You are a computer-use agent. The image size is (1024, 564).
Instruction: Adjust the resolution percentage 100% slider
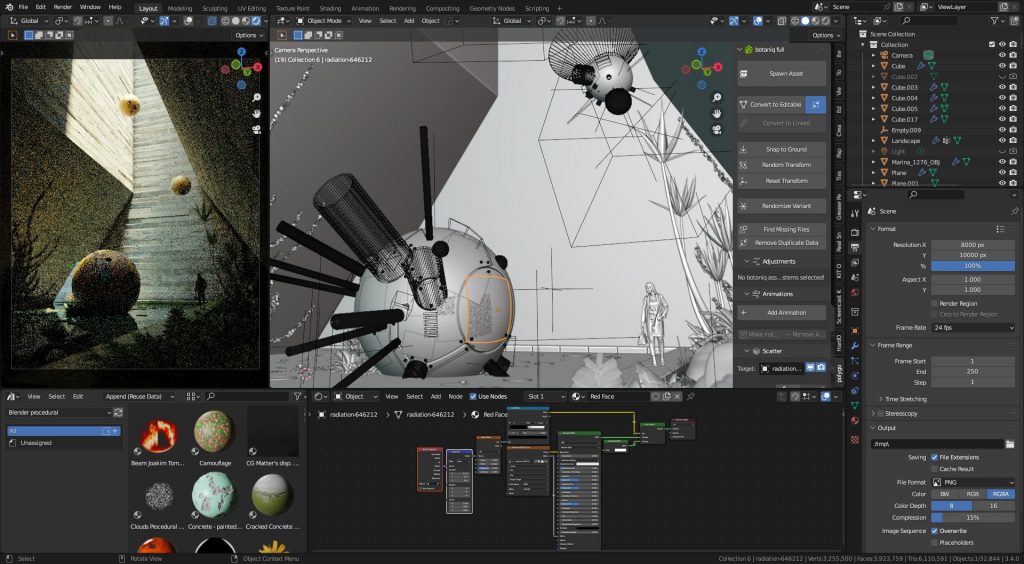coord(972,266)
